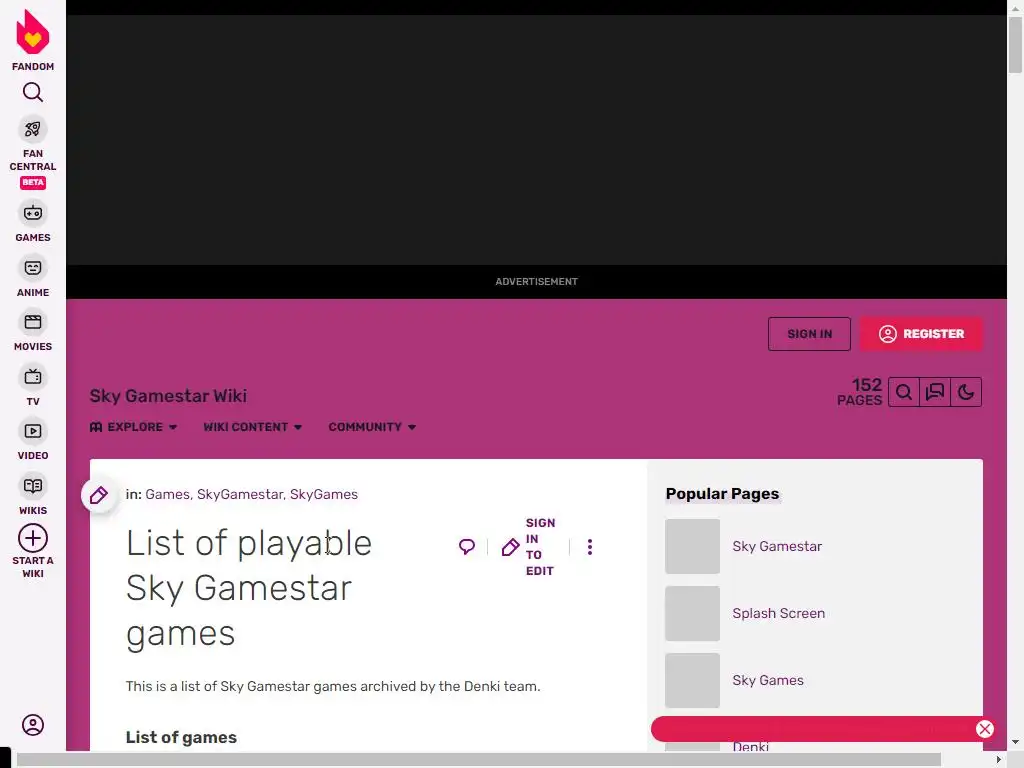Screen dimensions: 1024x768
Task: Expand the Explore menu
Action: click(x=133, y=427)
